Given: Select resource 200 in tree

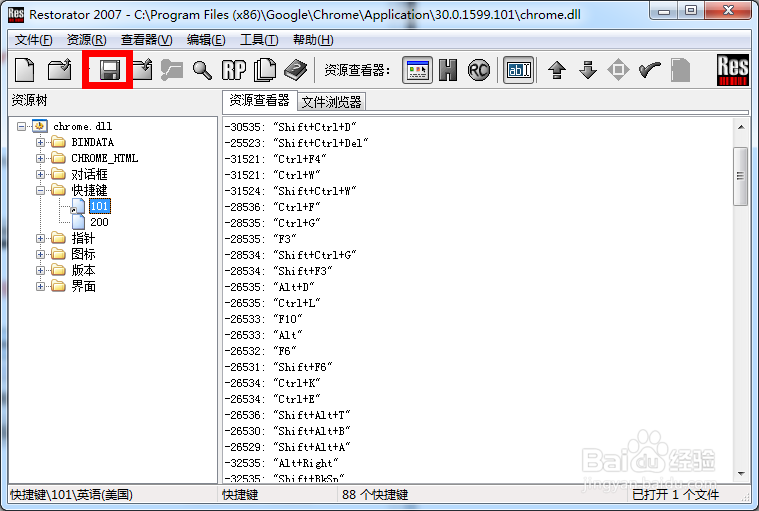Looking at the screenshot, I should coord(99,222).
